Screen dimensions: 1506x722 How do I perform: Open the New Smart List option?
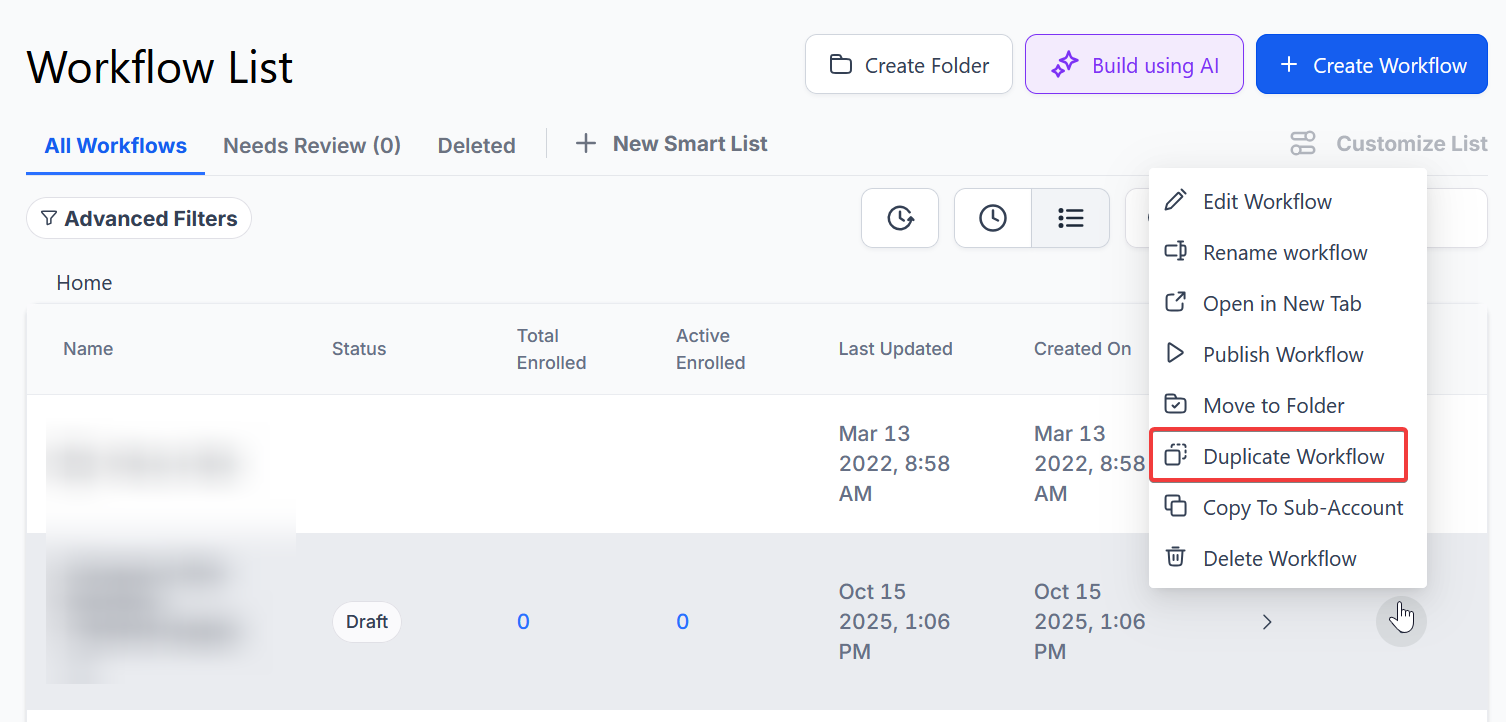pos(672,144)
